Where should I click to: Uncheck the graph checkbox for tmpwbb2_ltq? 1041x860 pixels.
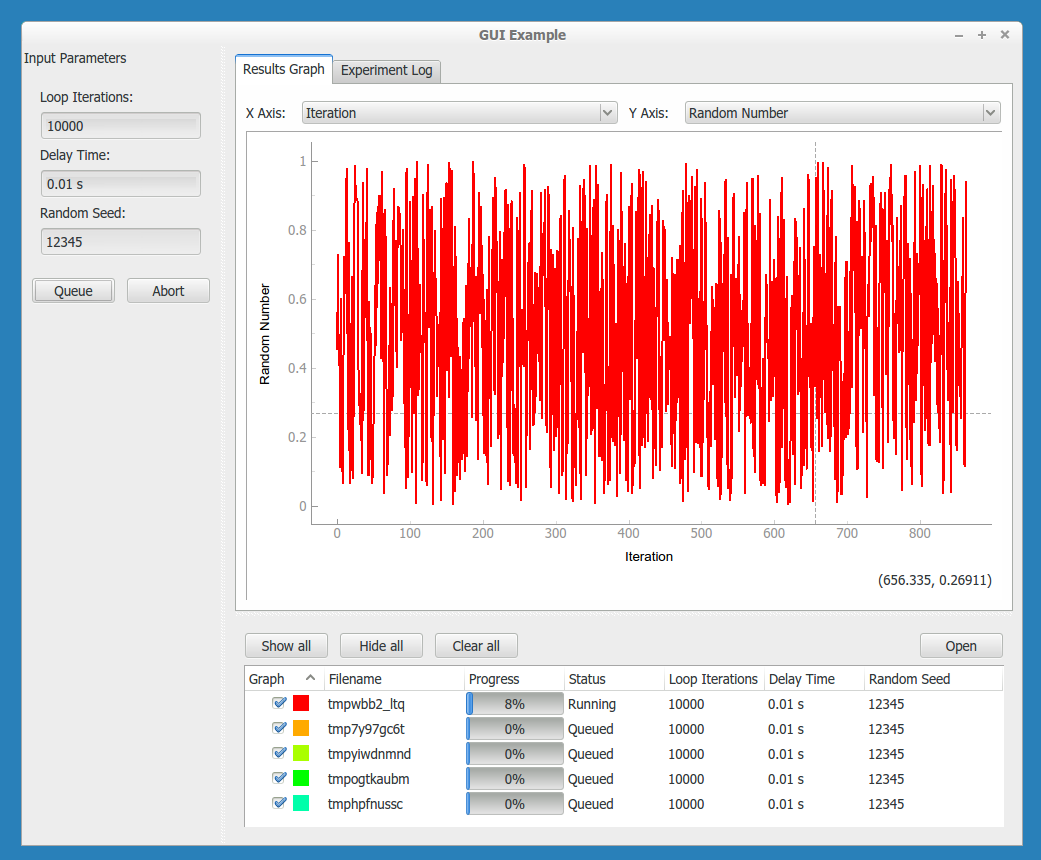[x=279, y=704]
